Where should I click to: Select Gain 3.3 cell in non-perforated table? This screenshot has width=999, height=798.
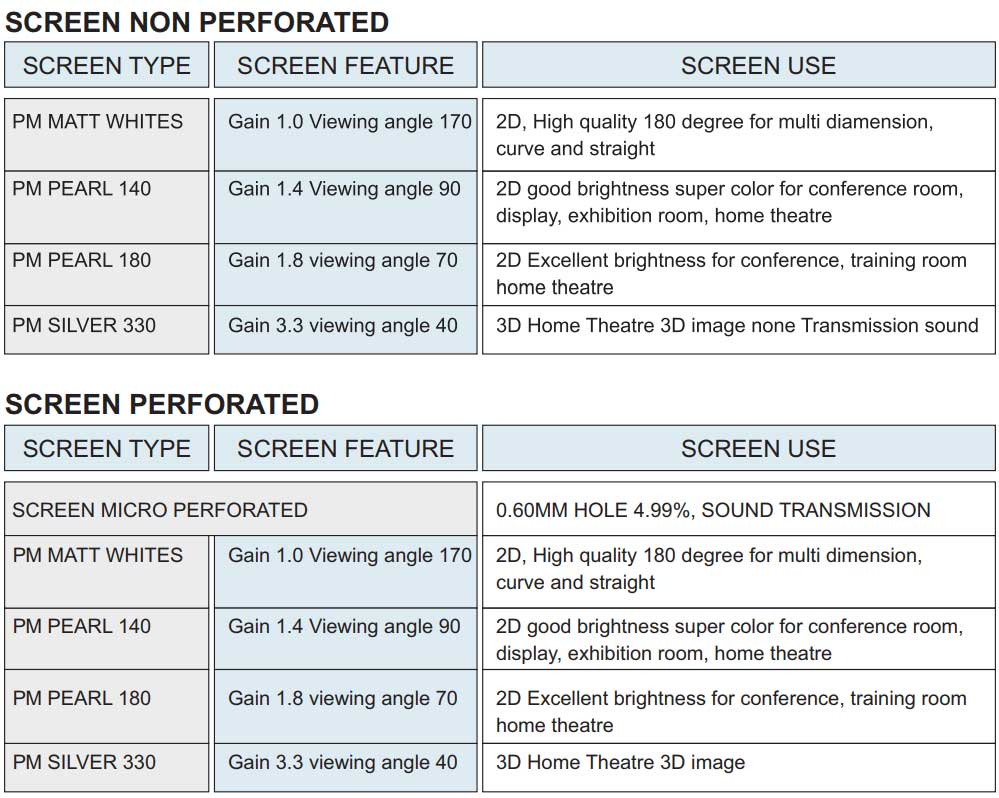[x=343, y=325]
